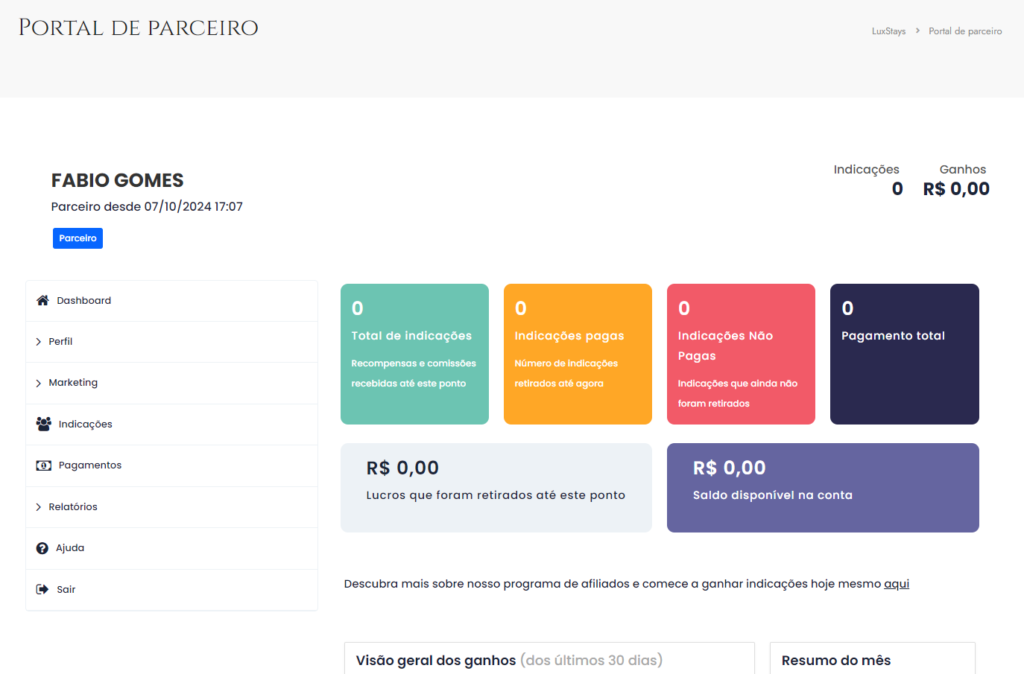The image size is (1024, 674).
Task: Click the Dashboard home icon
Action: click(43, 300)
